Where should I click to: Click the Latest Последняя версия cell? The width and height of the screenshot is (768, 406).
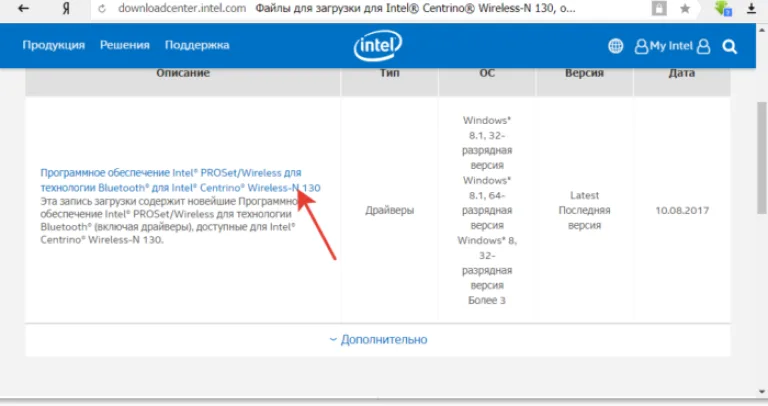[584, 210]
